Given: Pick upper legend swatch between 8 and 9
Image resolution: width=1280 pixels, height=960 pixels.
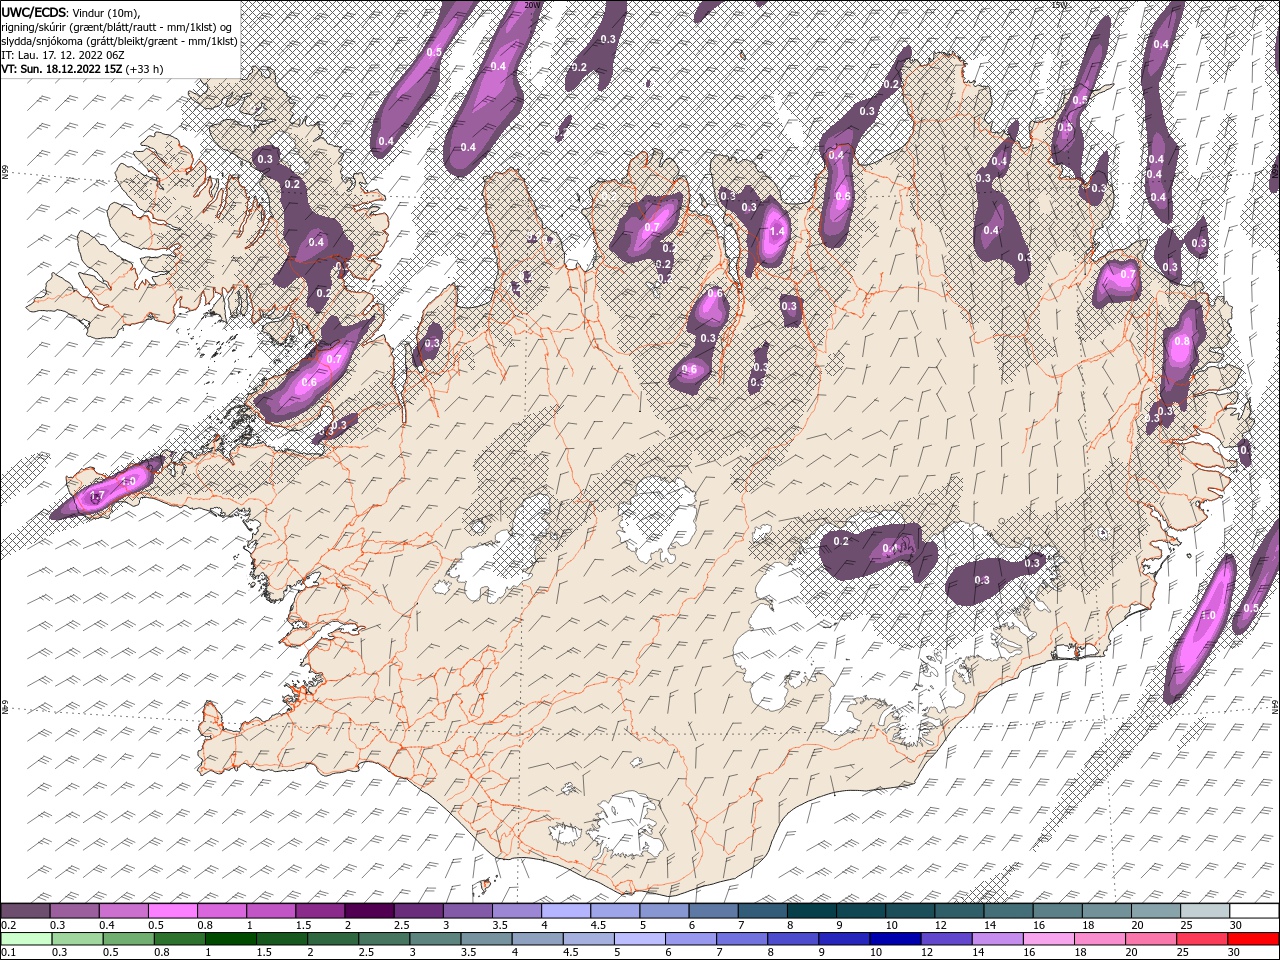Looking at the screenshot, I should (812, 911).
